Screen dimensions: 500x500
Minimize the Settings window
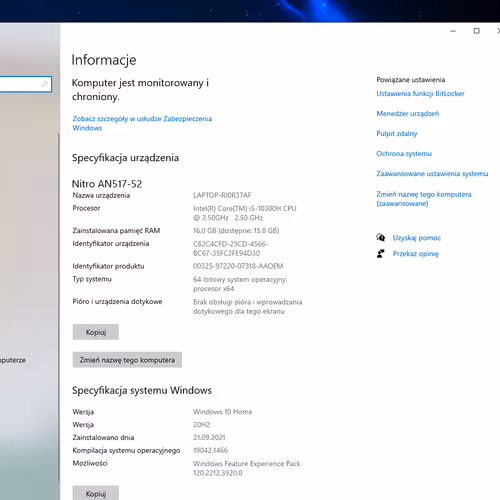coord(453,31)
